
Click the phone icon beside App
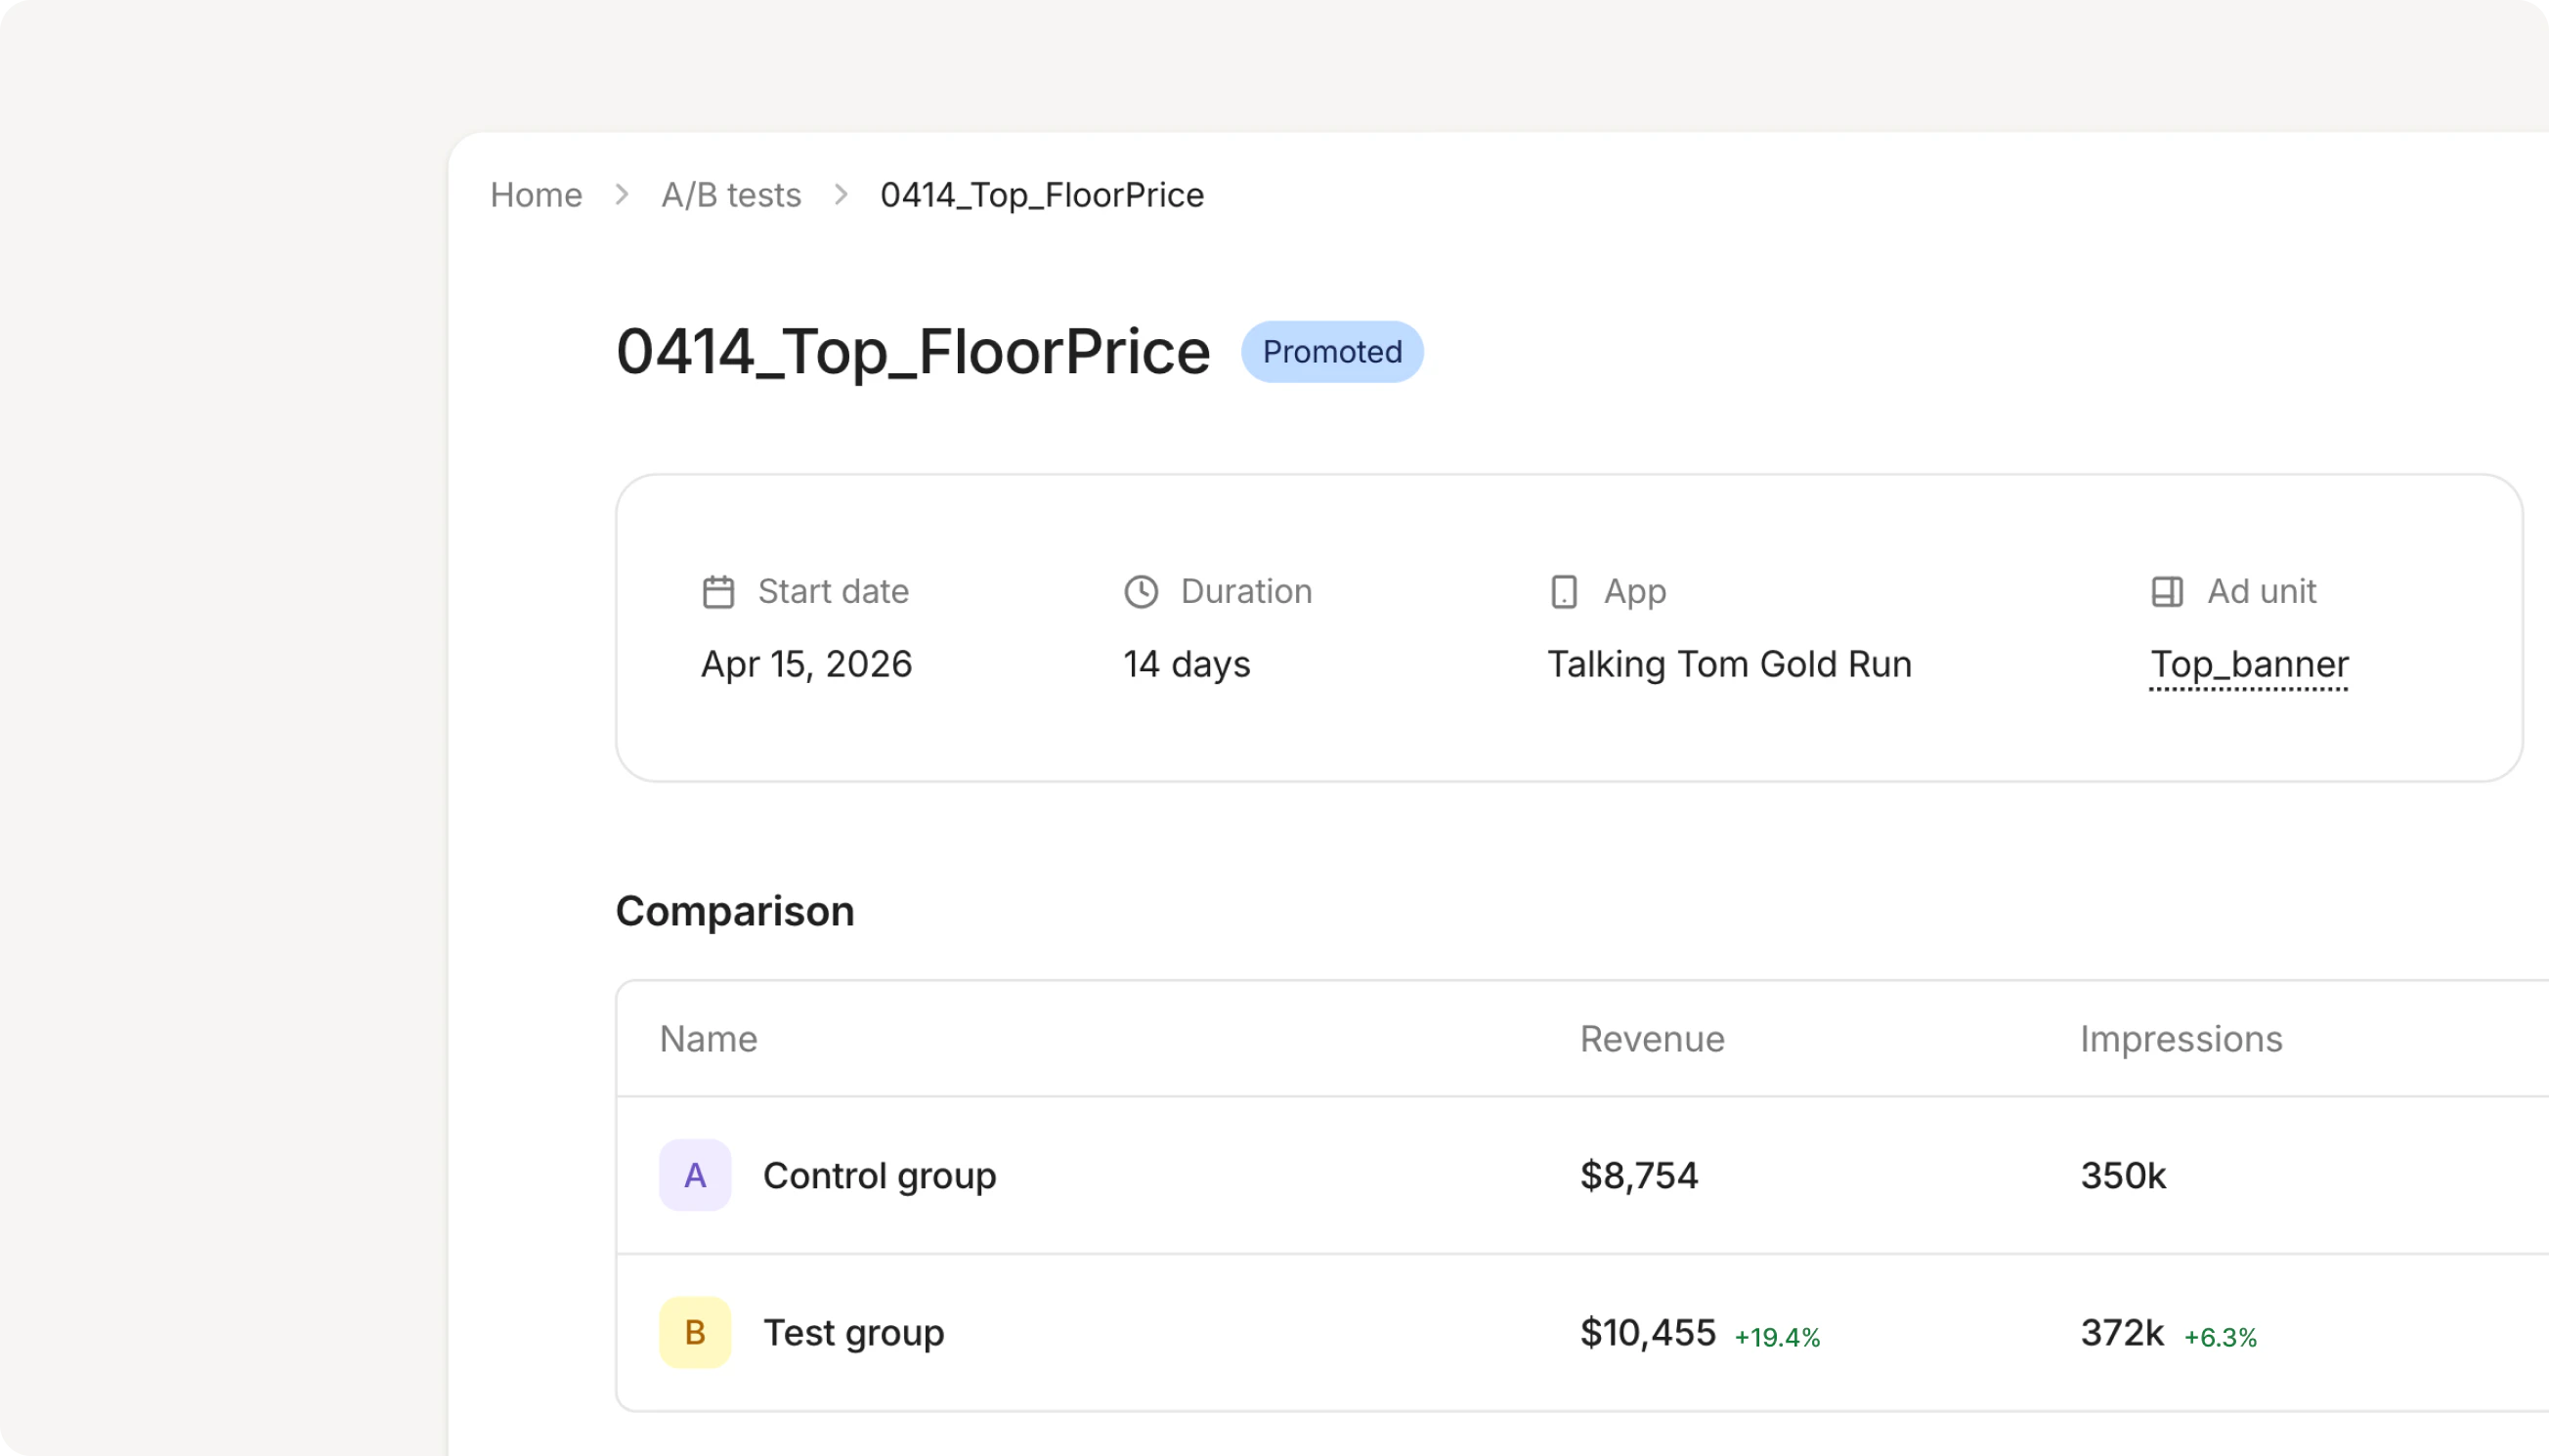pyautogui.click(x=1564, y=592)
